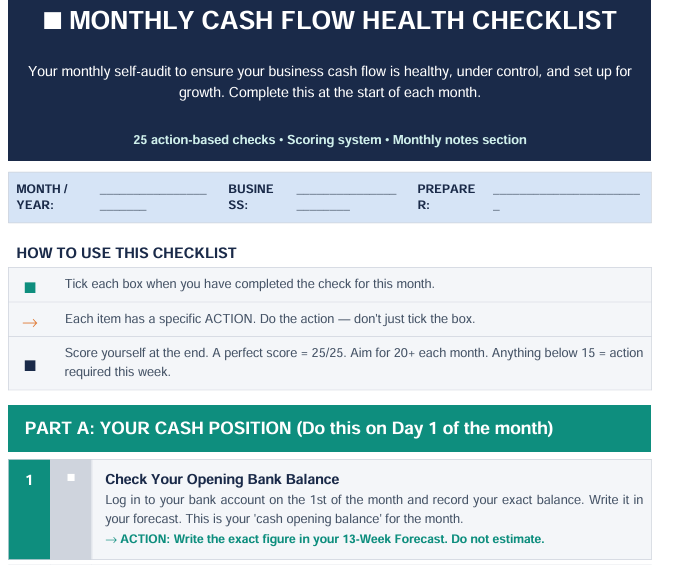Click the orange arrow icon in the instructions
The height and width of the screenshot is (565, 695).
click(x=30, y=322)
